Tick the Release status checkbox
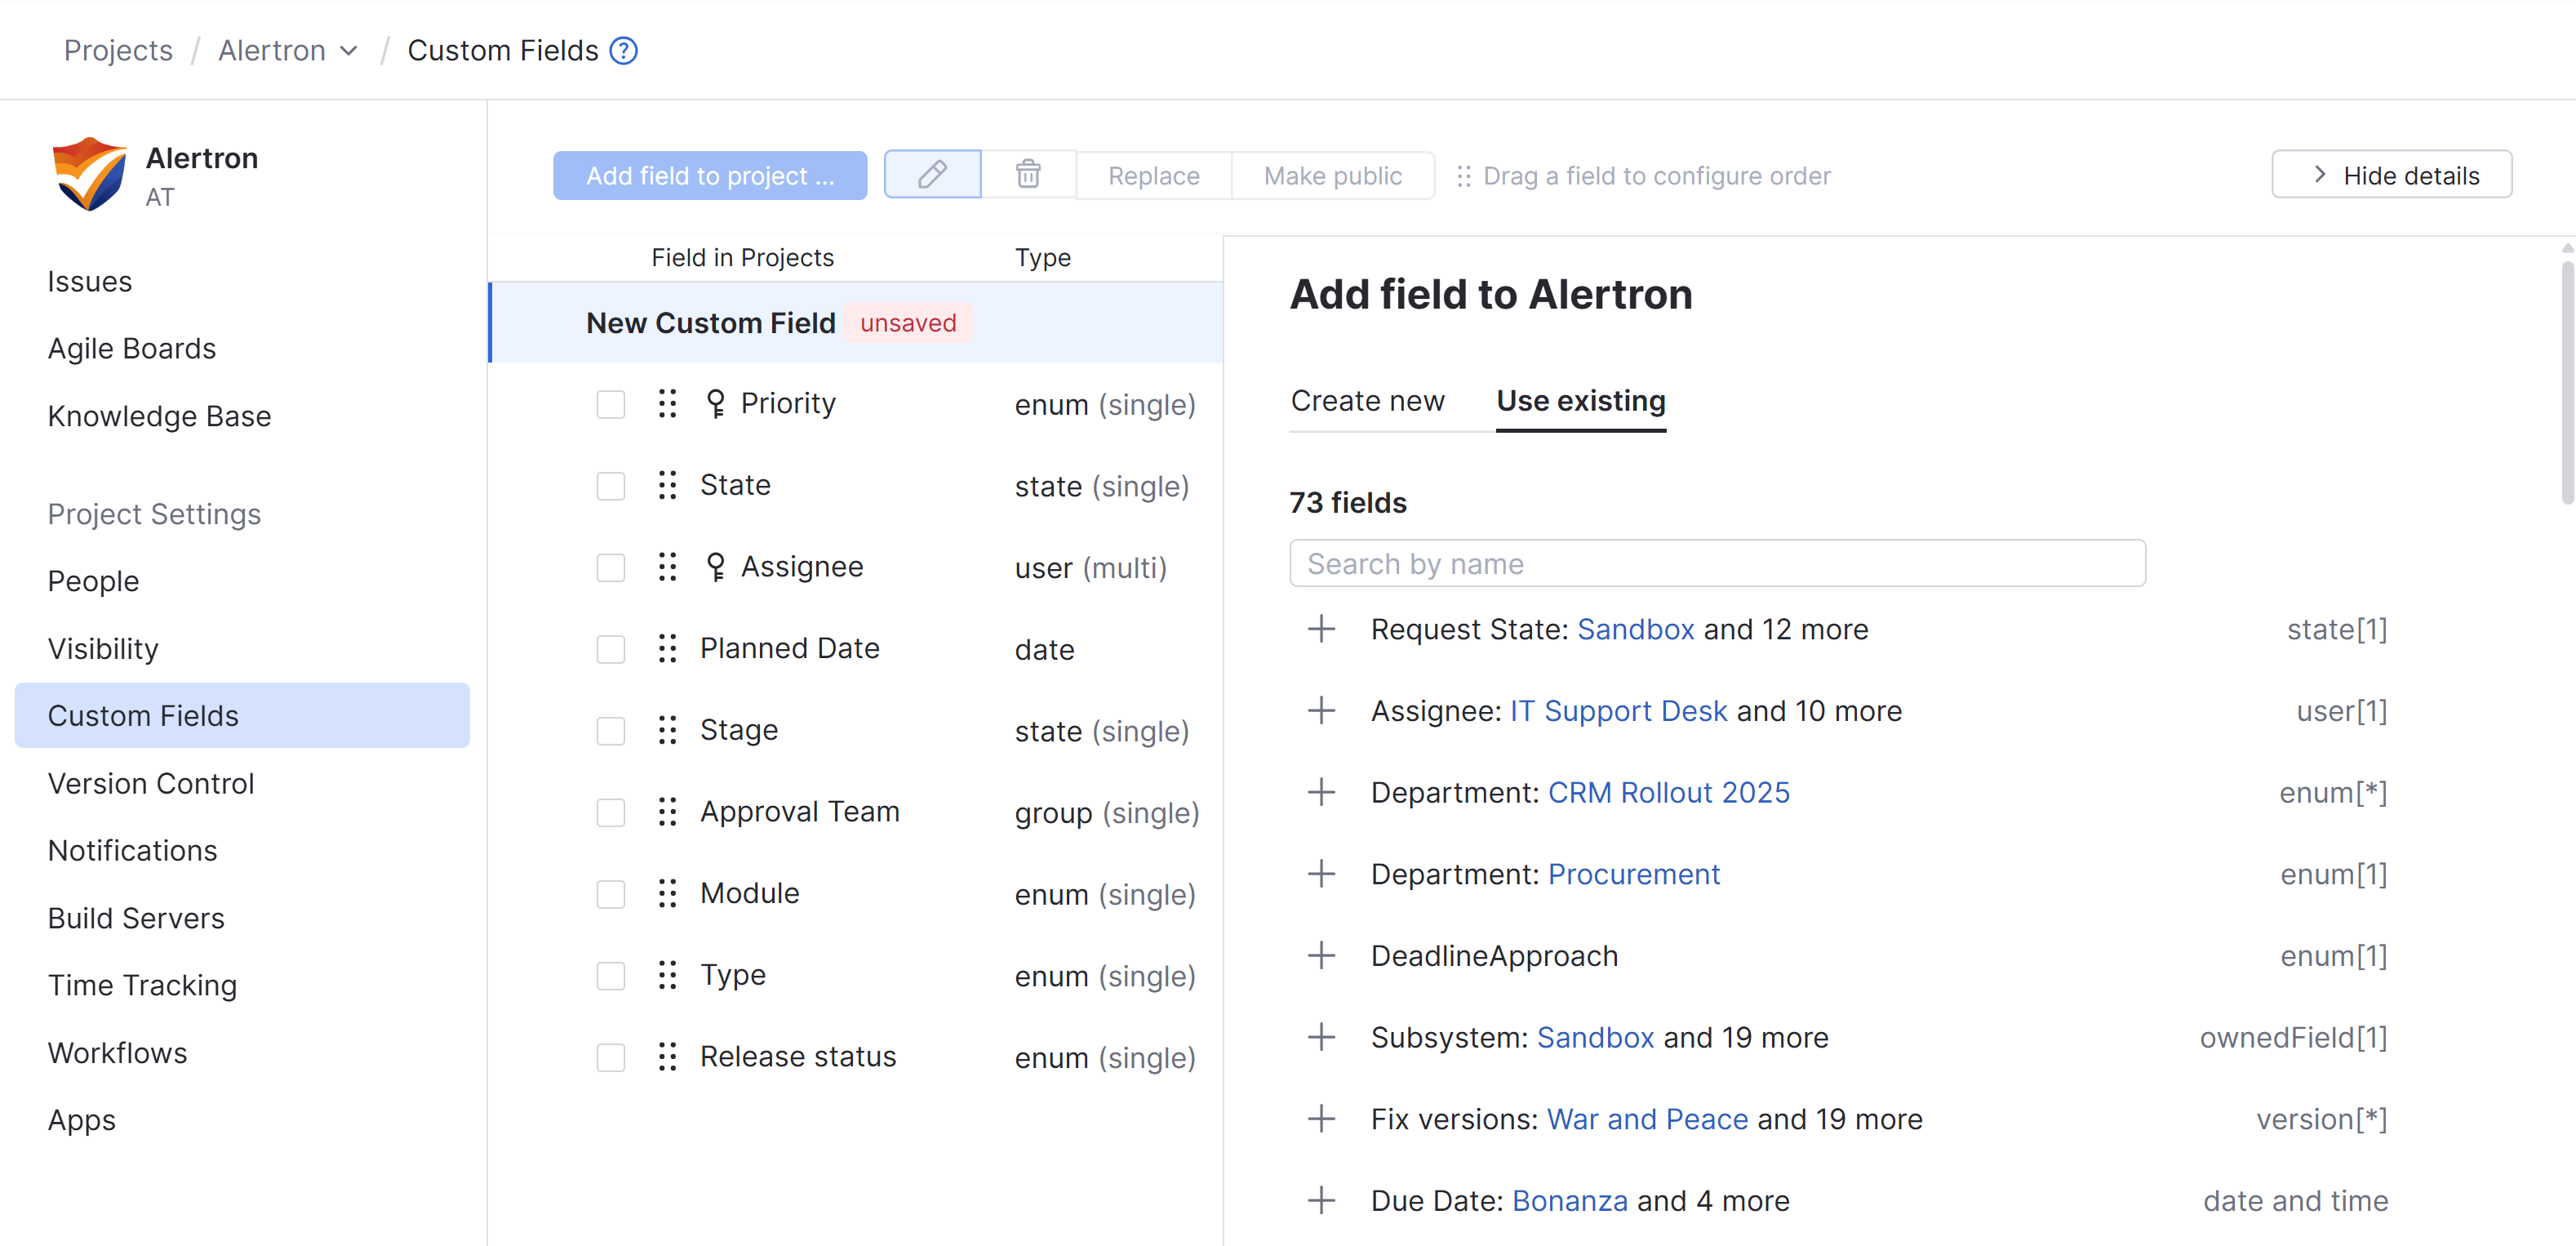This screenshot has height=1246, width=2576. click(x=610, y=1057)
